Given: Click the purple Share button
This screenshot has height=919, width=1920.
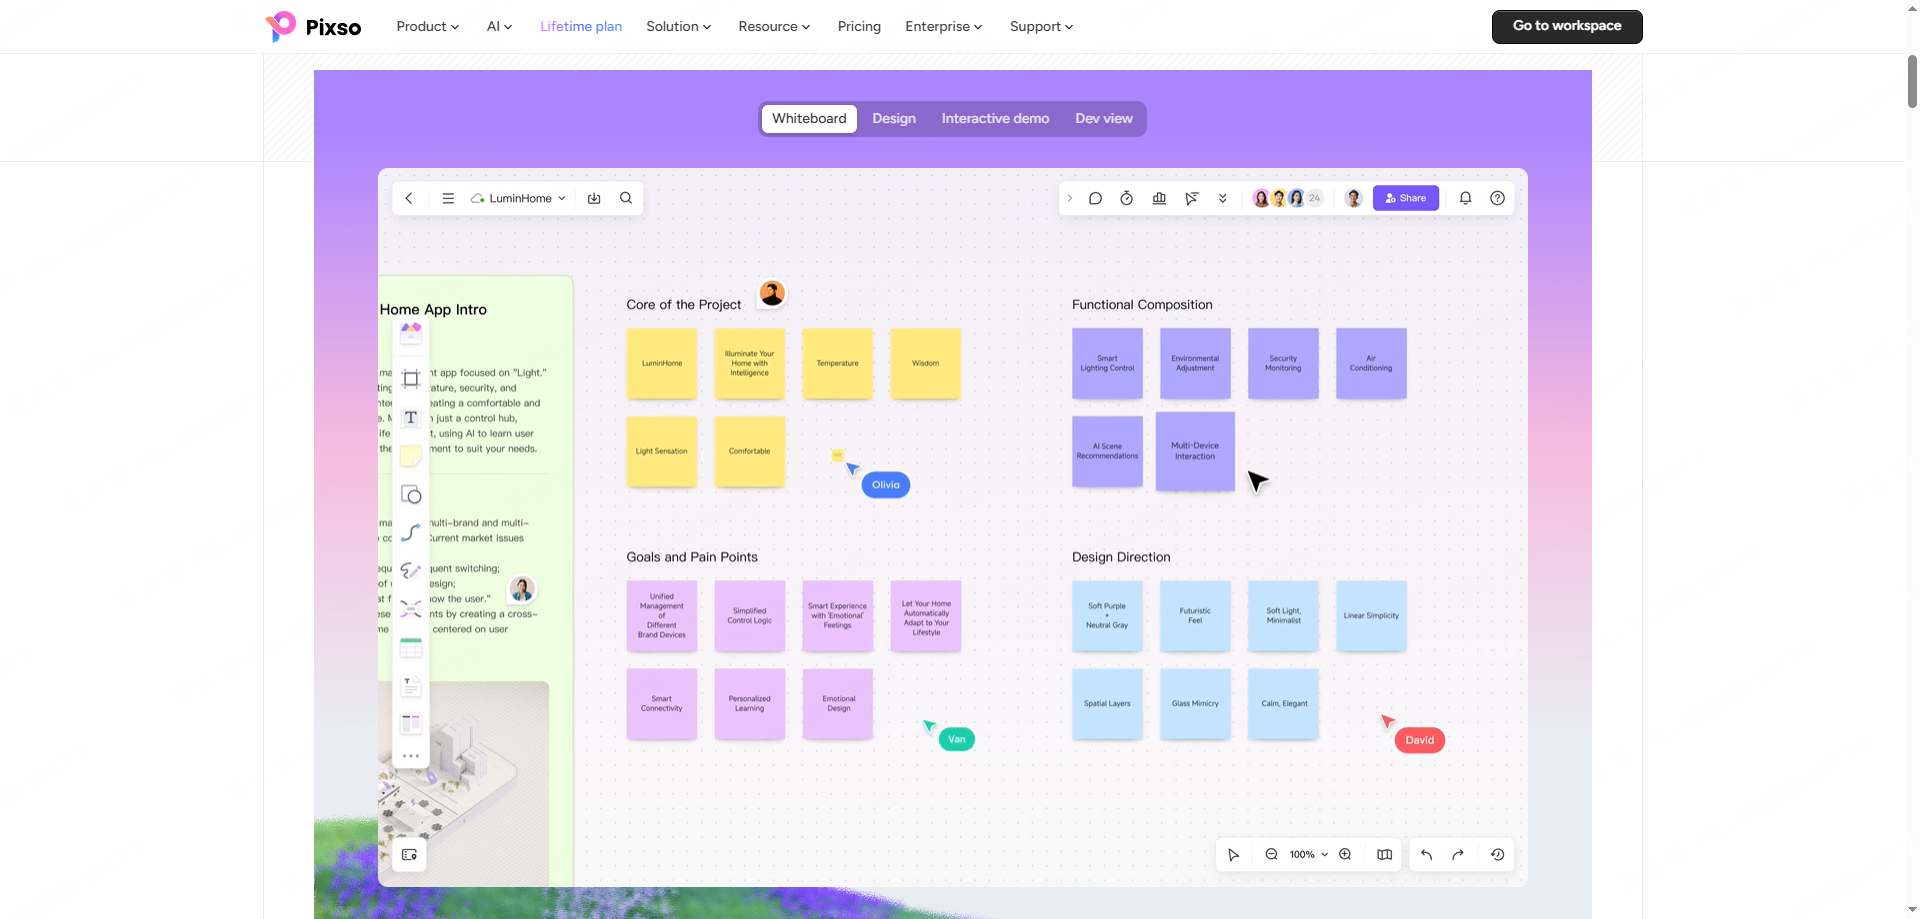Looking at the screenshot, I should coord(1406,198).
